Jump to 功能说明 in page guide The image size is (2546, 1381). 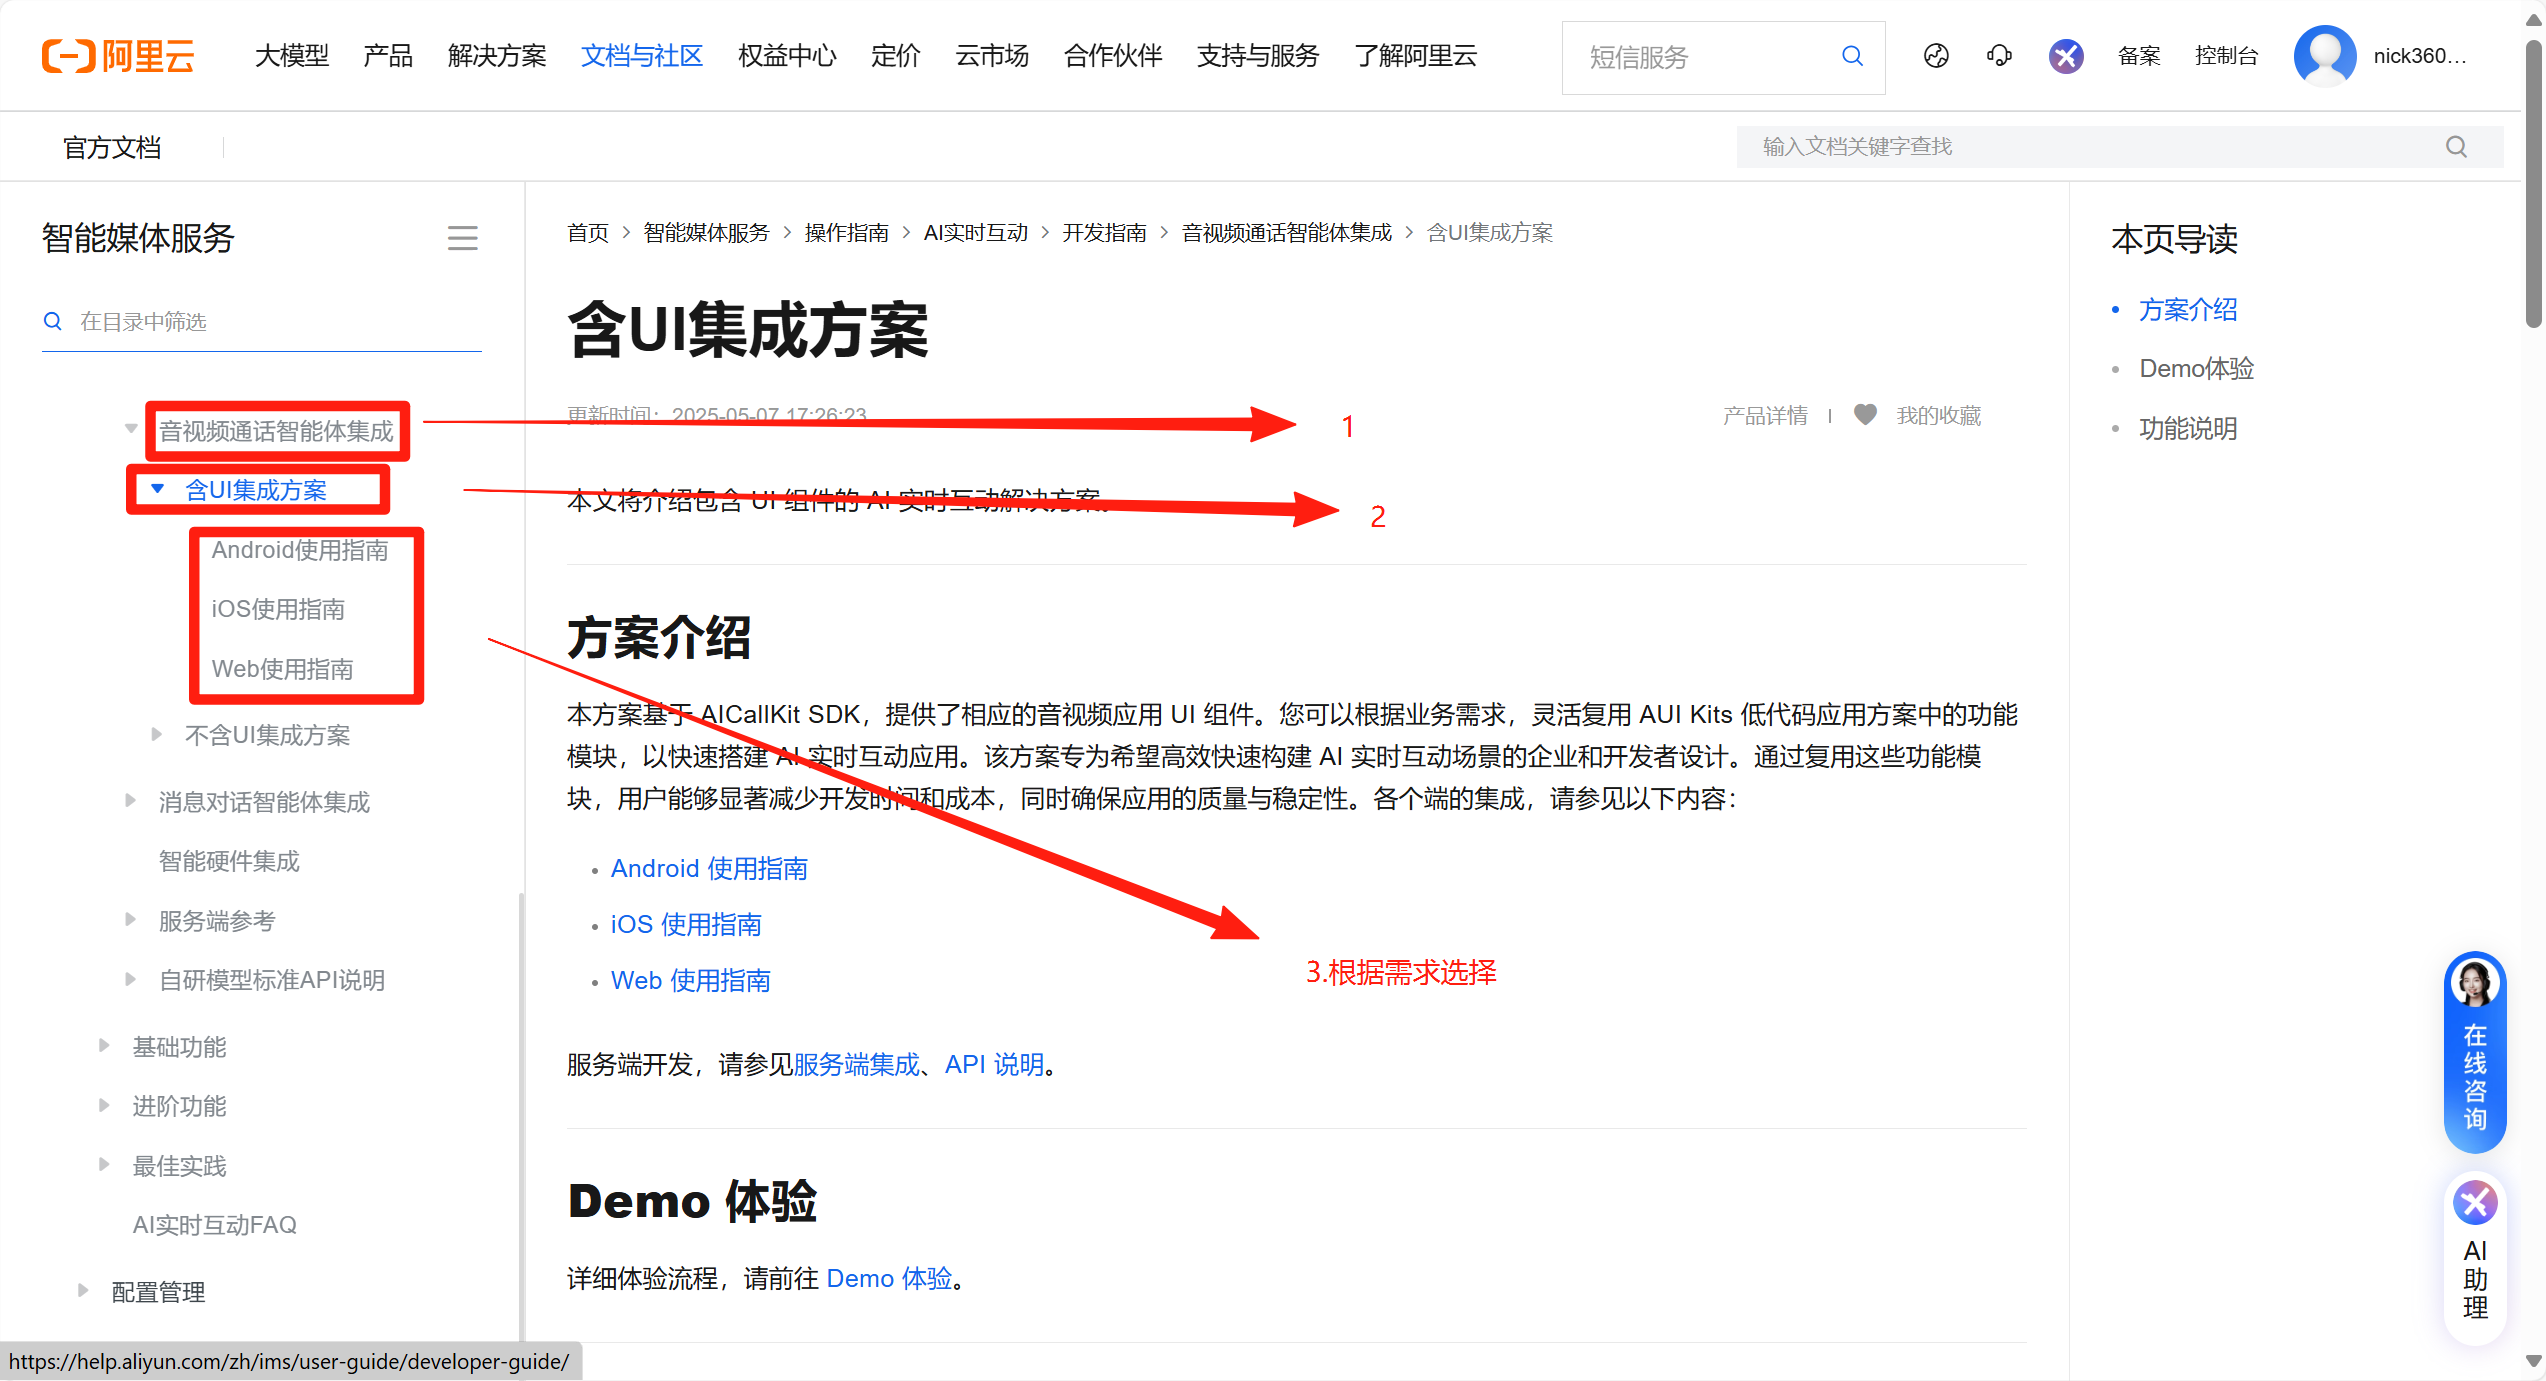(x=2188, y=429)
